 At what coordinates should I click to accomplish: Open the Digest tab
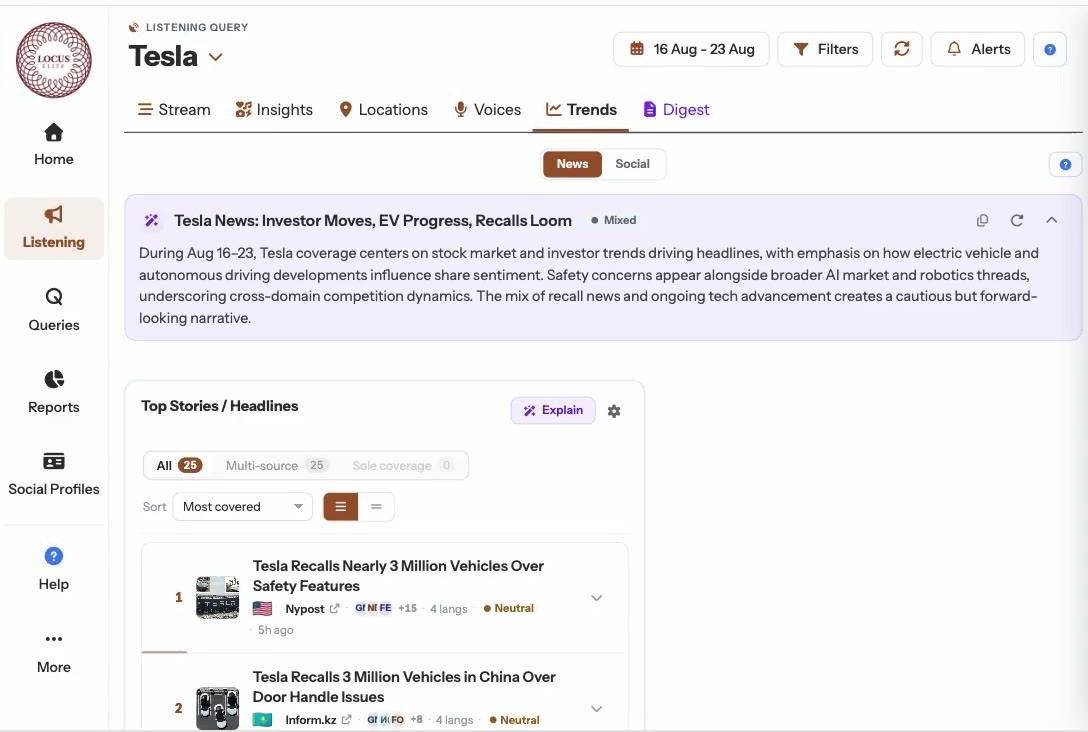click(676, 110)
